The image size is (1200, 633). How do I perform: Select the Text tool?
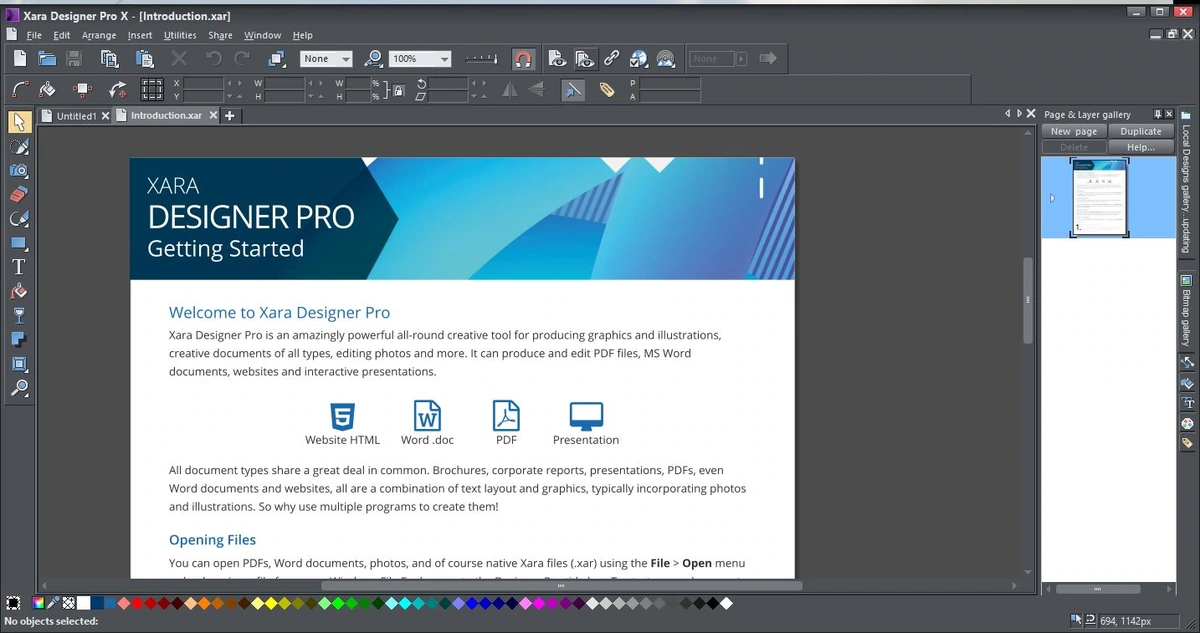[18, 267]
